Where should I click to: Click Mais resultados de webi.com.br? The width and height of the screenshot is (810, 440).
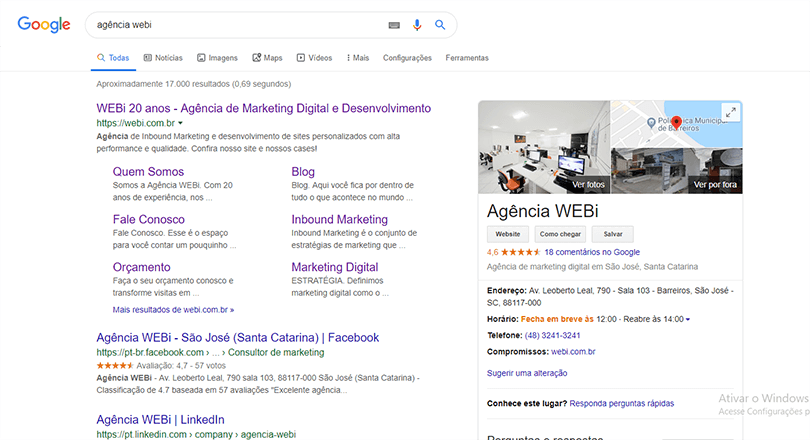pos(174,310)
